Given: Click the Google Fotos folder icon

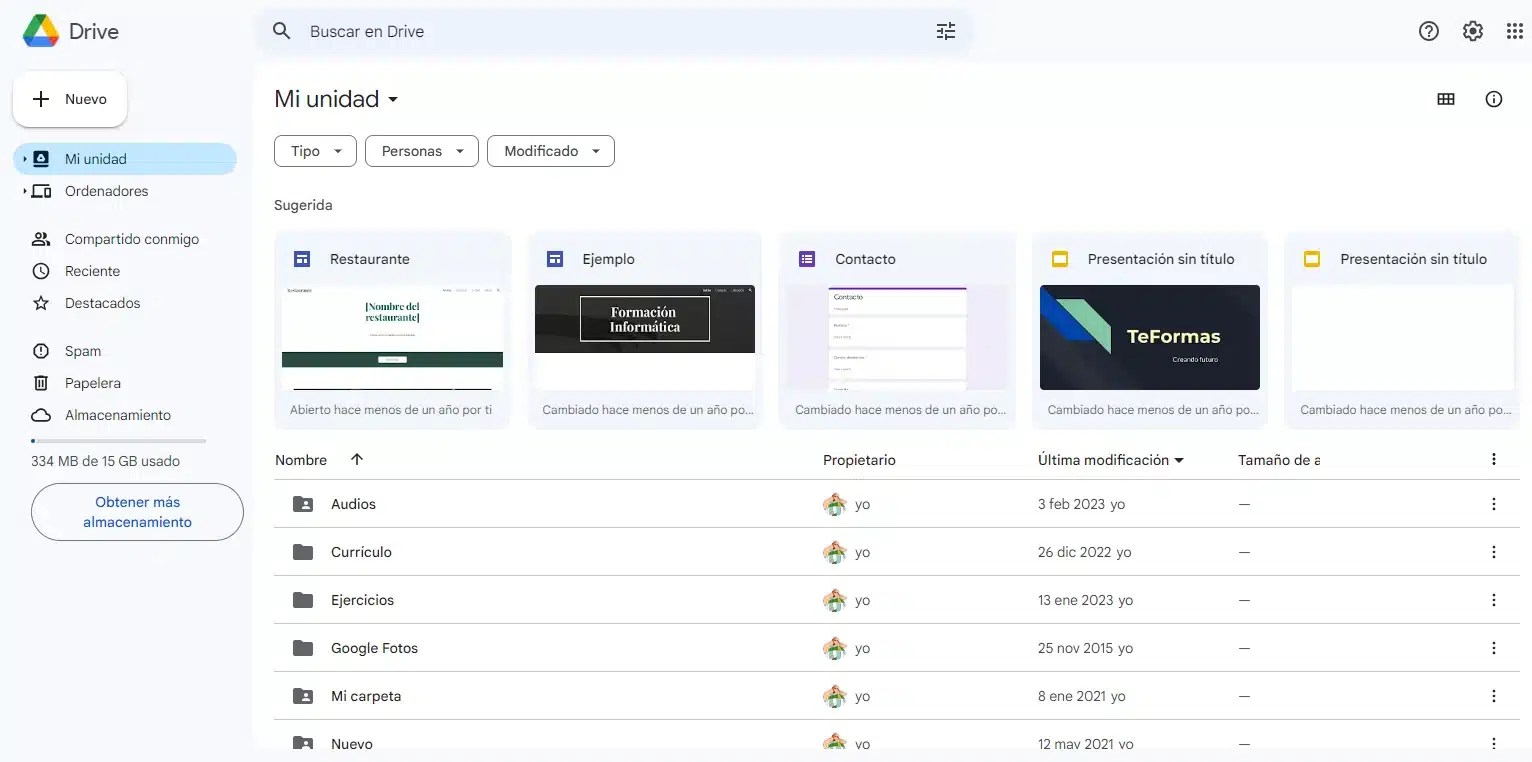Looking at the screenshot, I should point(303,648).
